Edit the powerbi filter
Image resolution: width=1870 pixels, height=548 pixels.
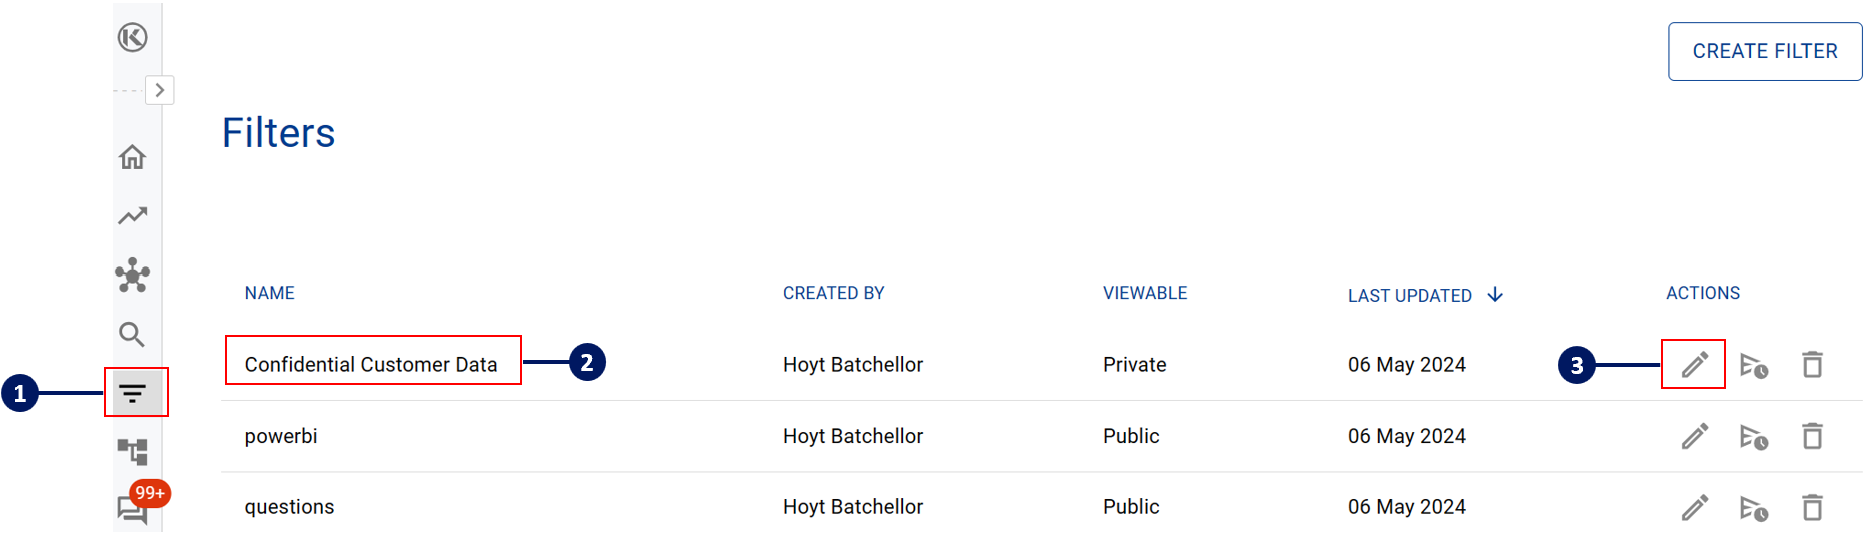1694,436
